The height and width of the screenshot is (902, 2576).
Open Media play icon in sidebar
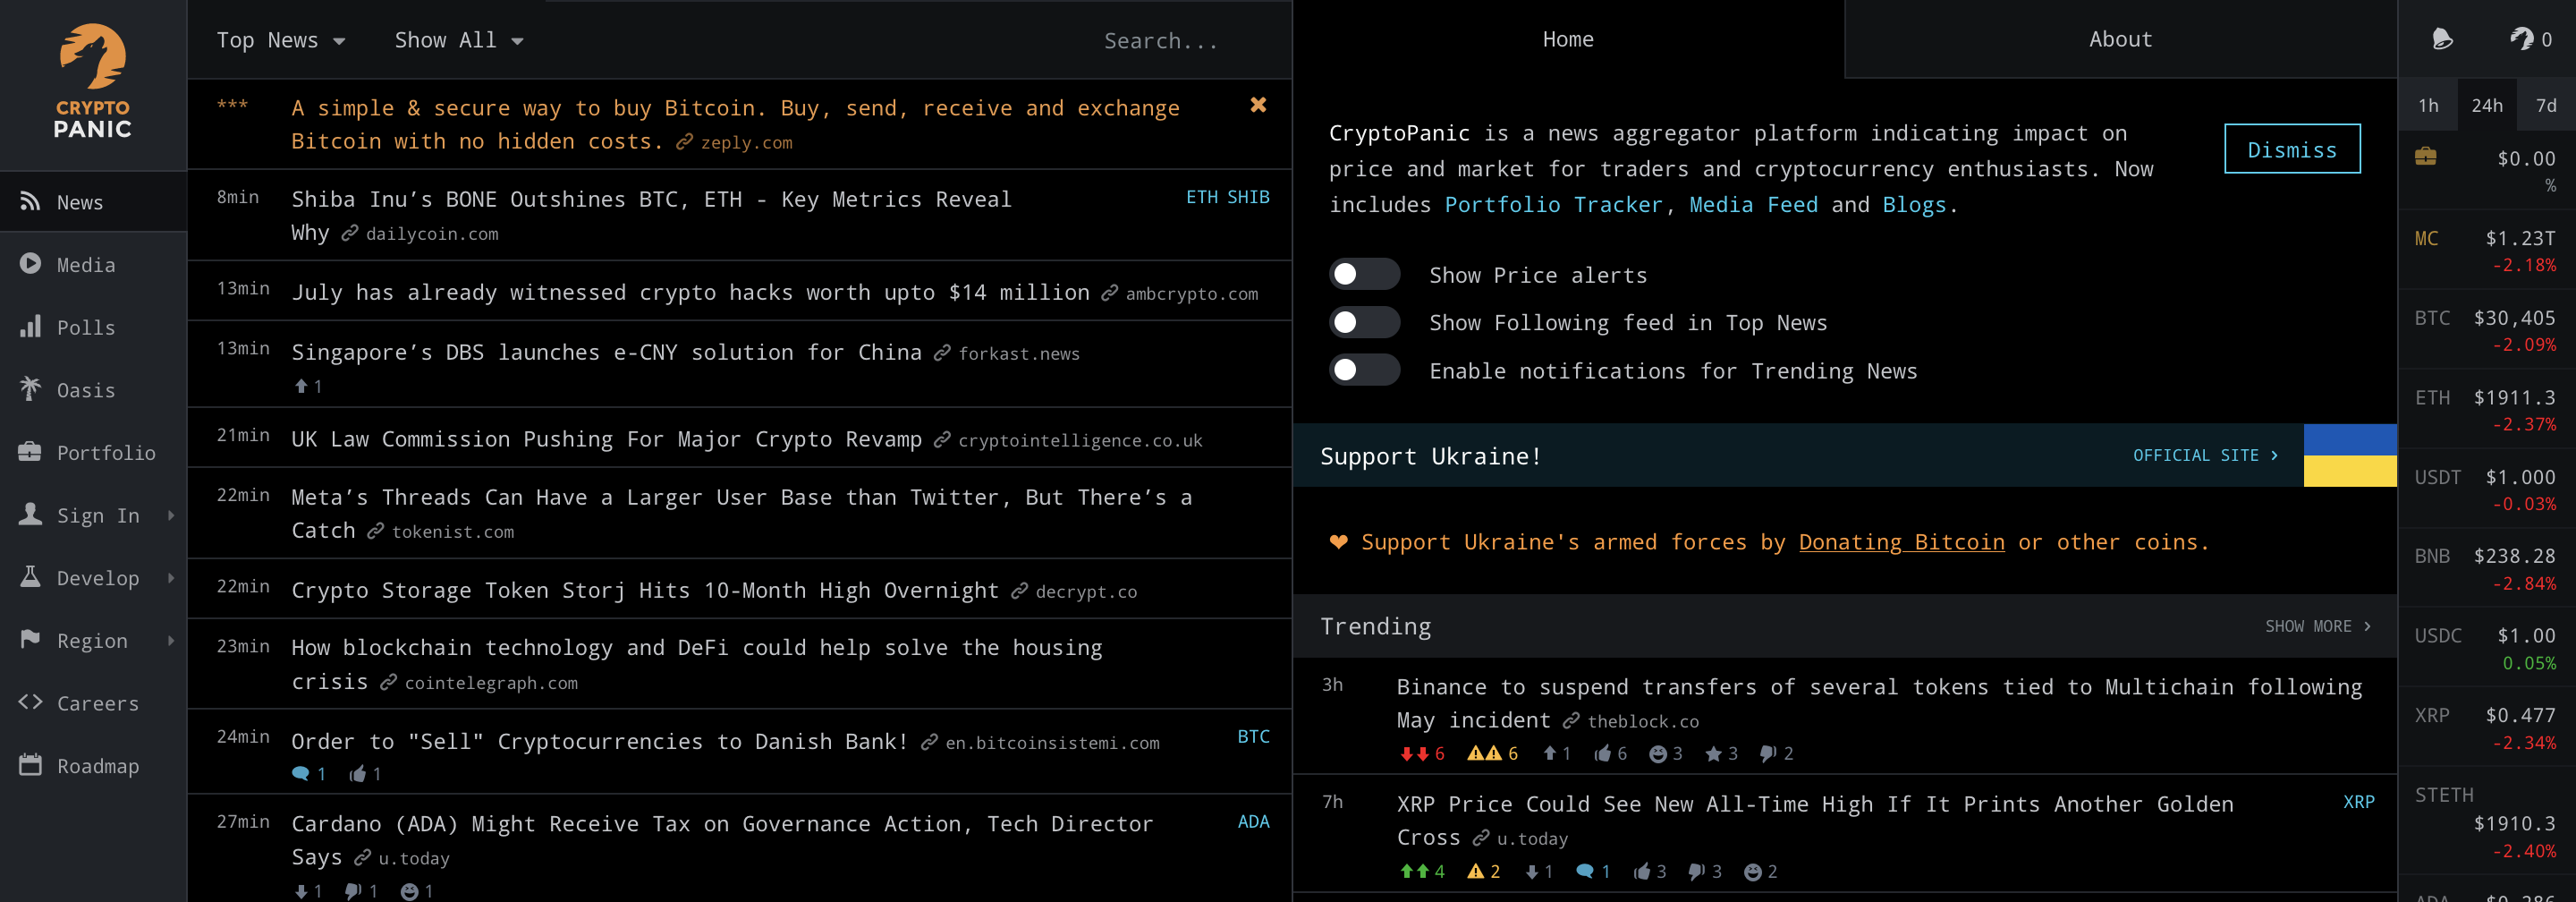tap(30, 264)
